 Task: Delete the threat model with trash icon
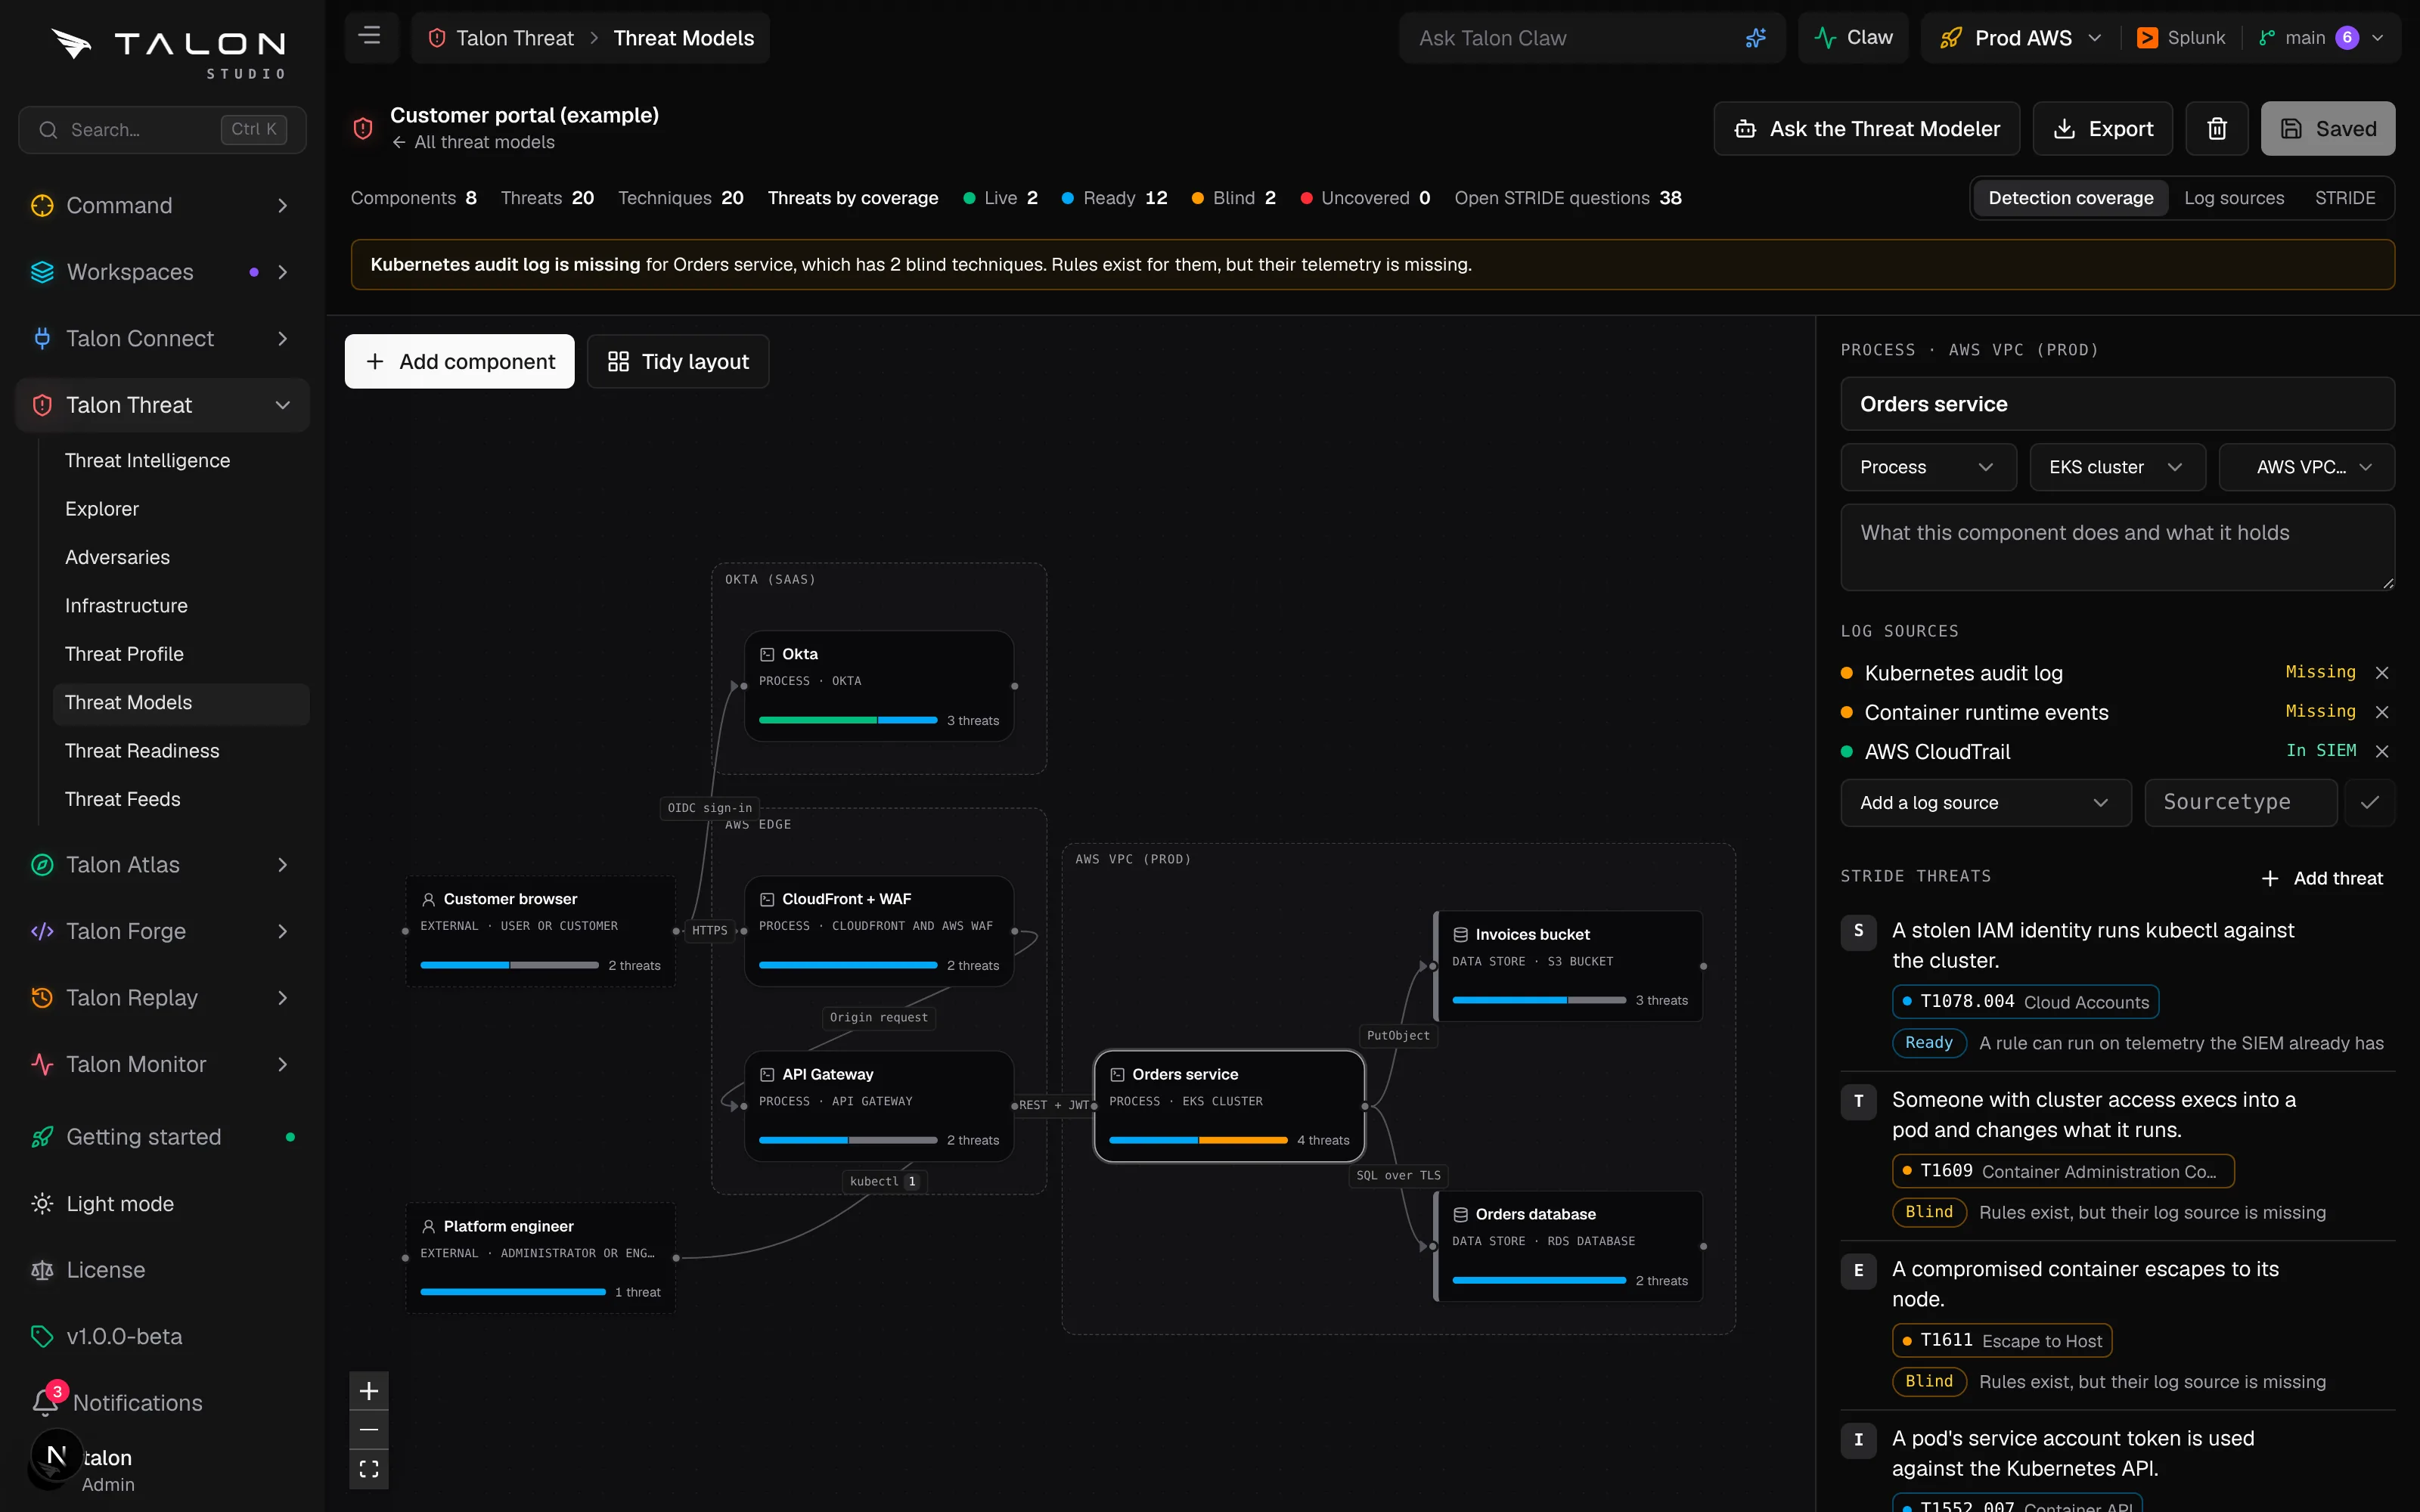click(x=2216, y=128)
